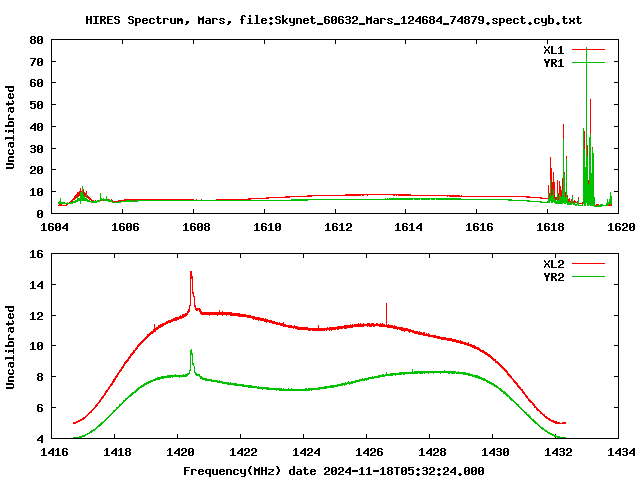Click the red XL2 hydrogen-line peak near 1420.4

tap(191, 292)
